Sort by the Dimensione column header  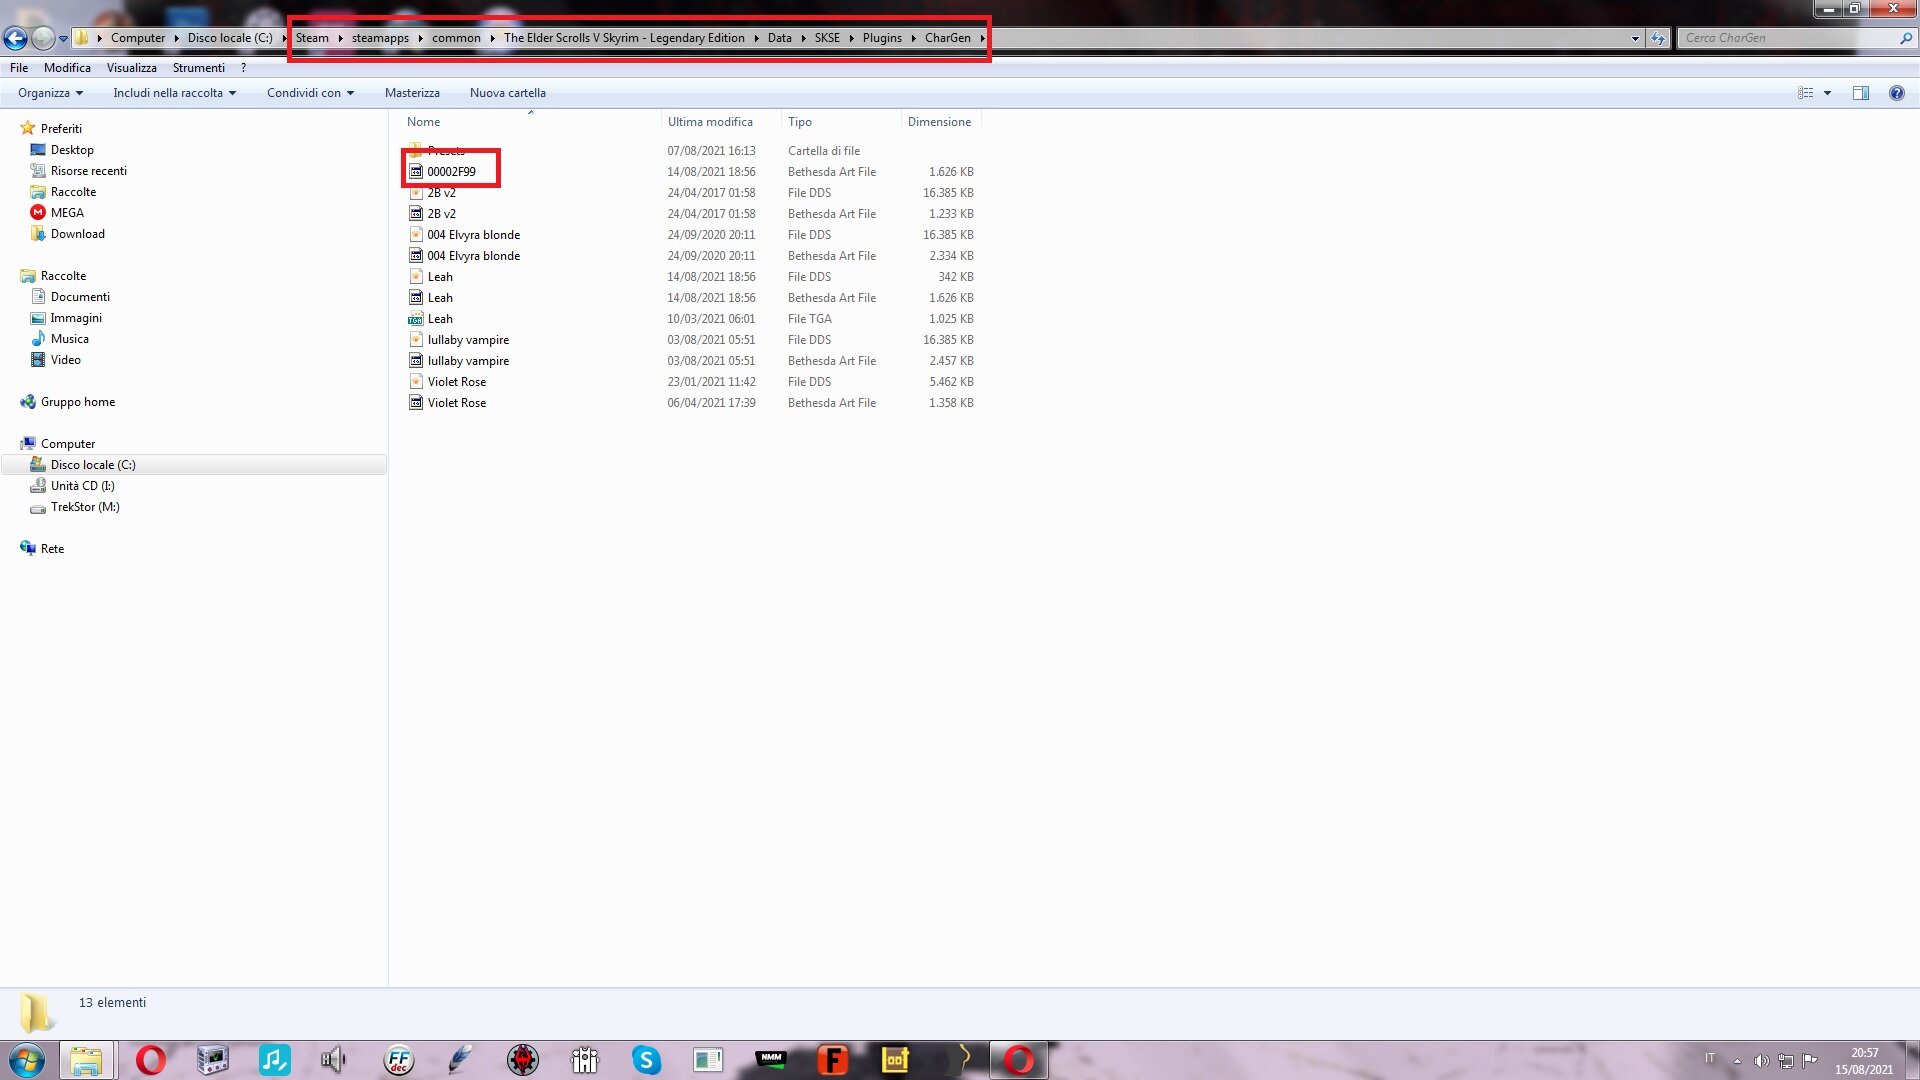pyautogui.click(x=940, y=122)
